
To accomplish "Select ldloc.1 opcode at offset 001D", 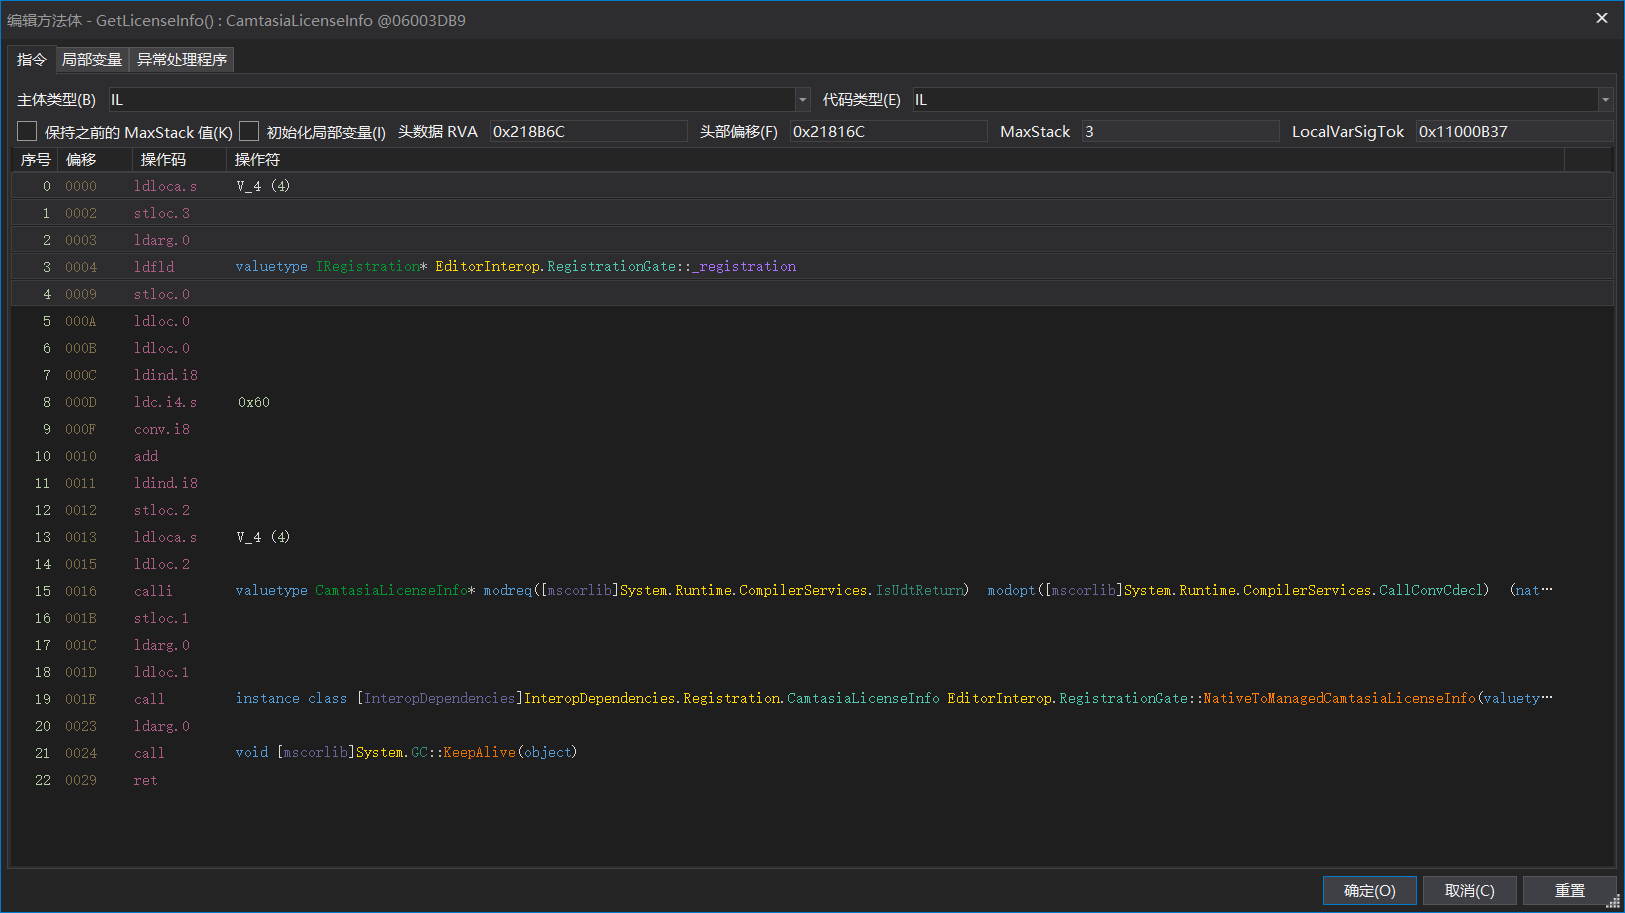I will point(162,672).
